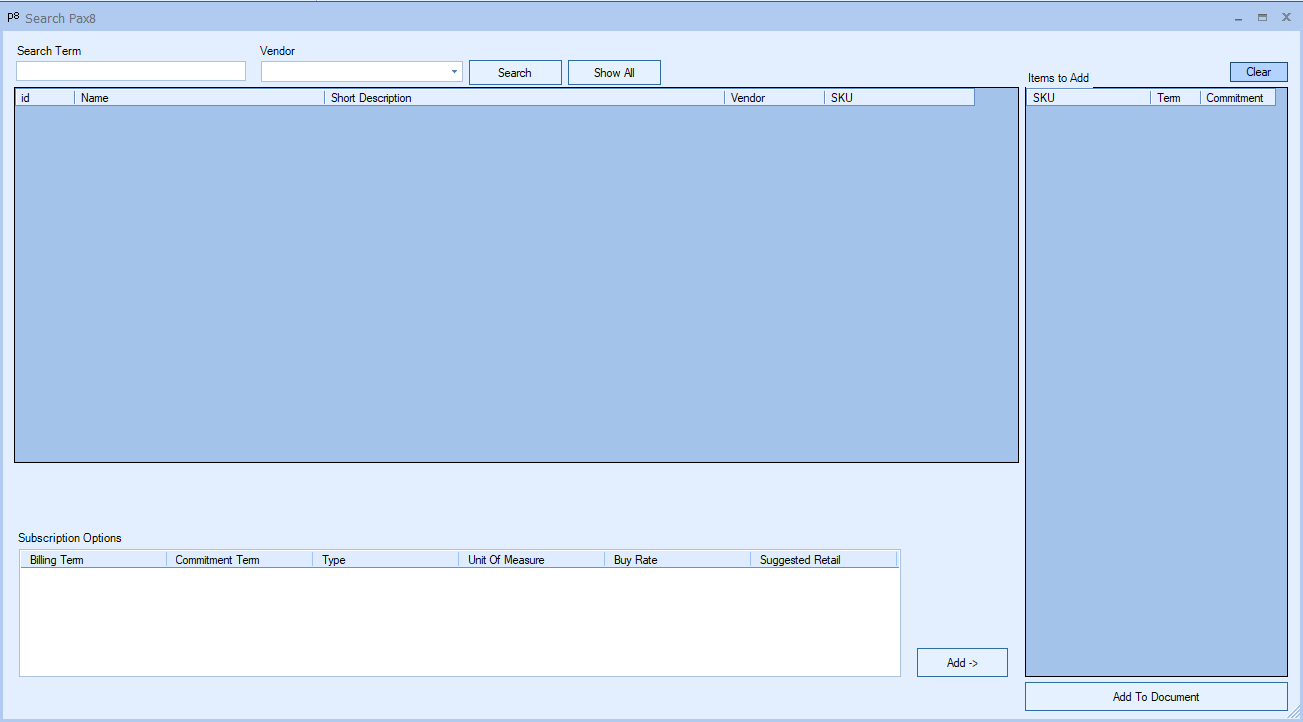1303x722 pixels.
Task: Select the Billing Term column header
Action: click(93, 560)
